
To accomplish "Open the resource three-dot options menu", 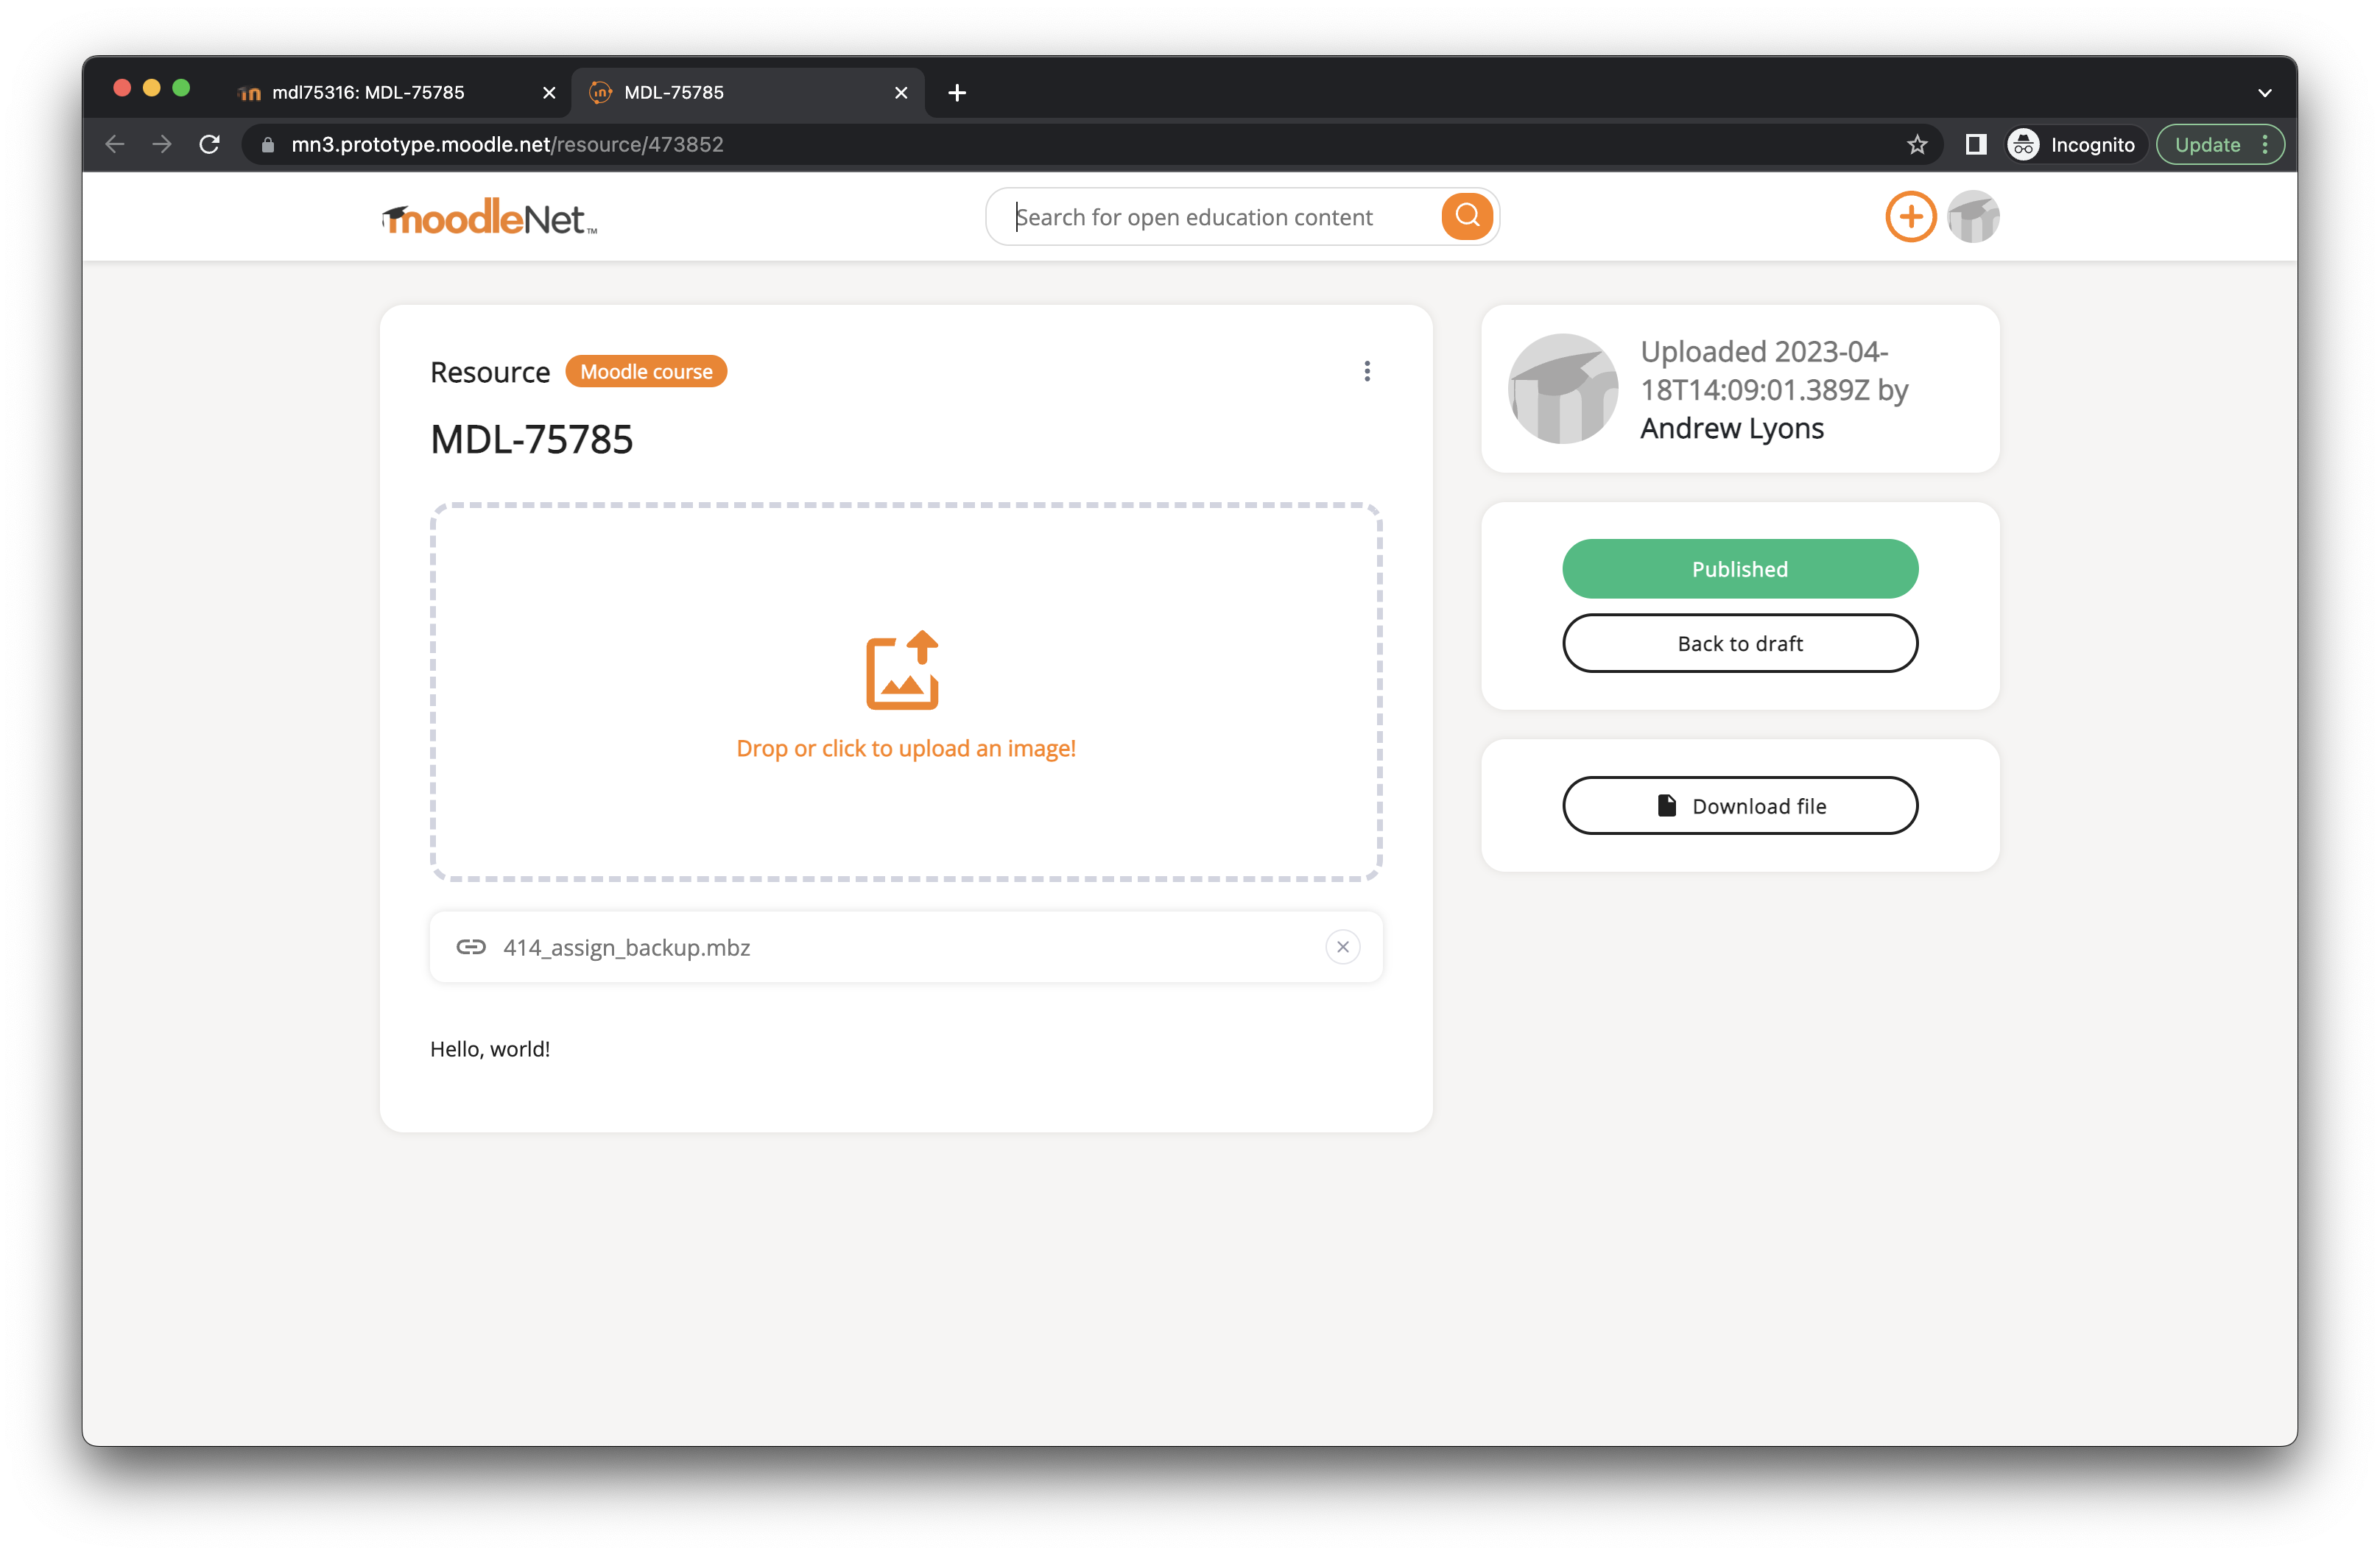I will coord(1367,371).
